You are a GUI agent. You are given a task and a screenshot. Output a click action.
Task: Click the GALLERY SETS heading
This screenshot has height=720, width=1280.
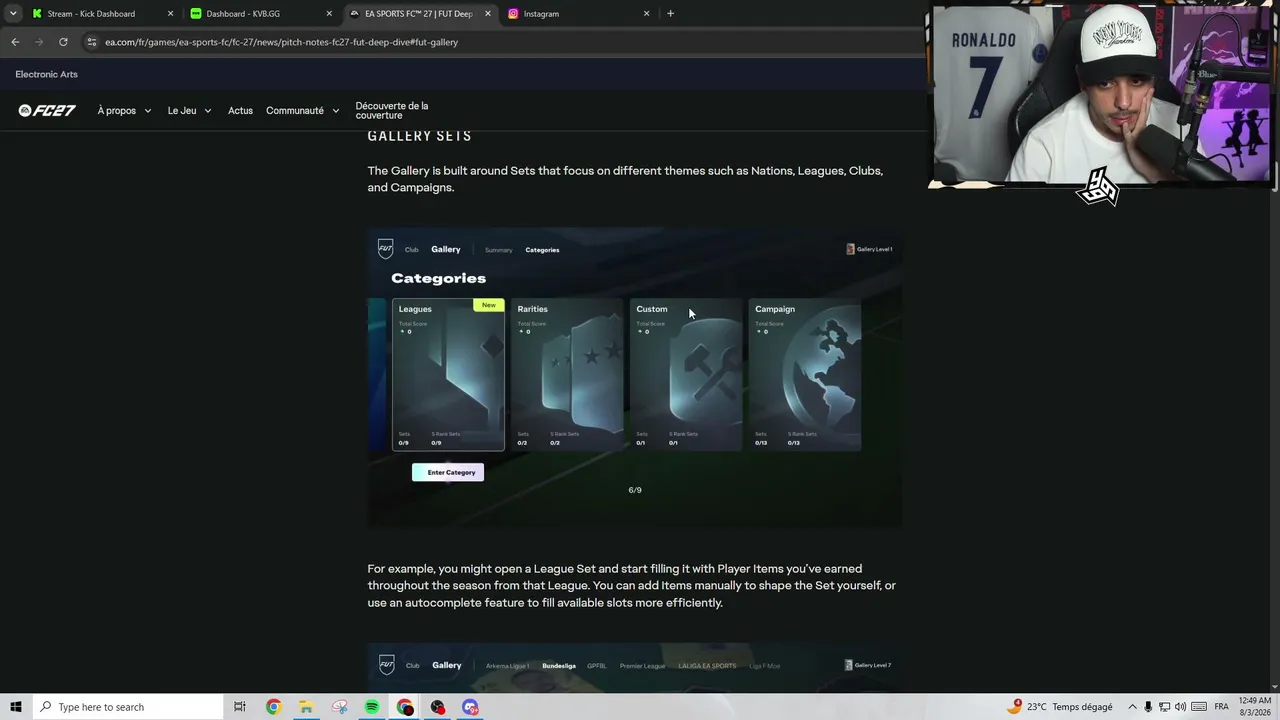[419, 136]
